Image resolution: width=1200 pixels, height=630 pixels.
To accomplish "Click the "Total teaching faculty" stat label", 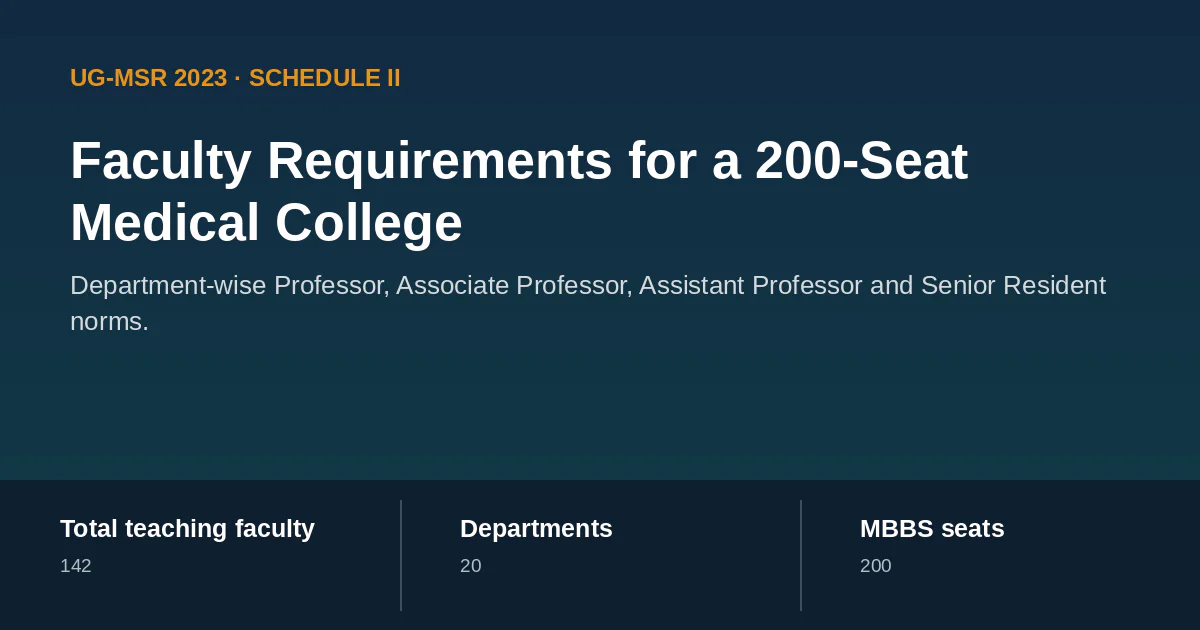I will [x=187, y=529].
